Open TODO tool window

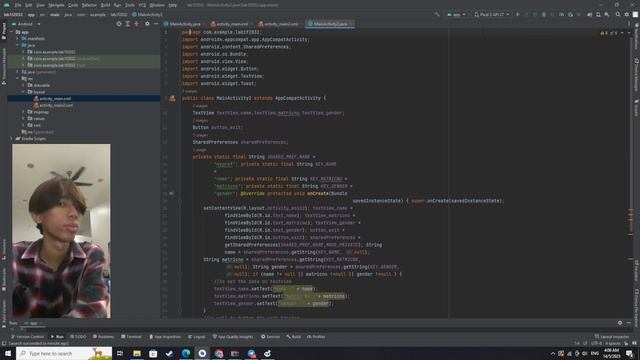(x=78, y=337)
